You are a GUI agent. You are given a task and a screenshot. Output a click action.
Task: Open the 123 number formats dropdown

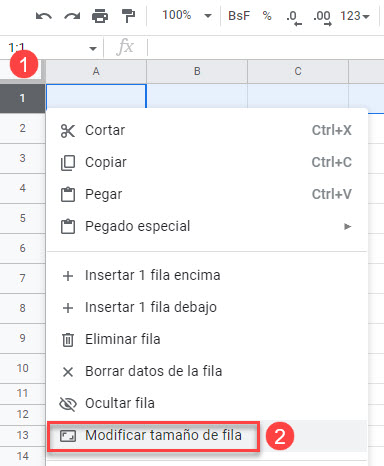tap(355, 16)
